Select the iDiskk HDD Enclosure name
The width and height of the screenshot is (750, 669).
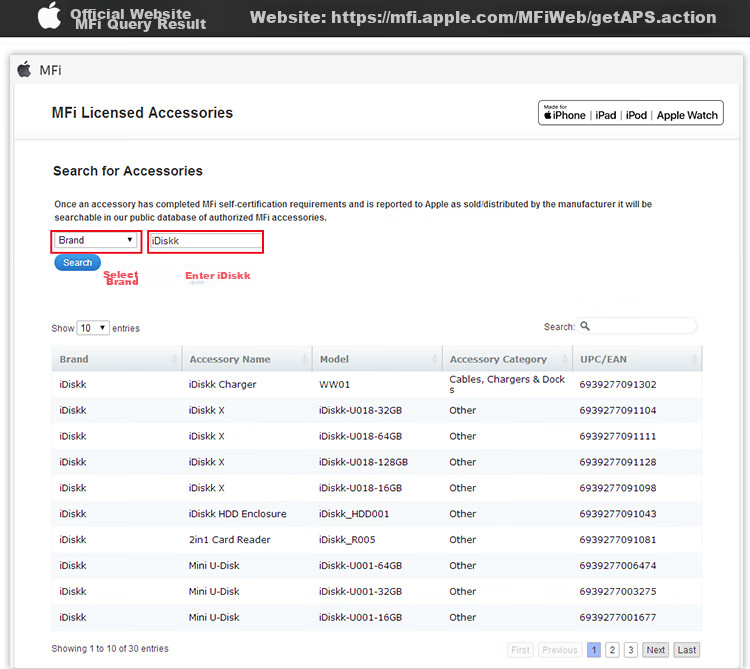pos(238,514)
